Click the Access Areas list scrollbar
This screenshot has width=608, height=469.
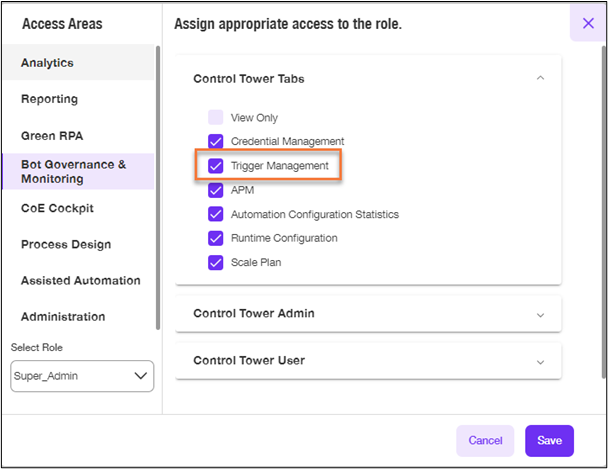158,188
